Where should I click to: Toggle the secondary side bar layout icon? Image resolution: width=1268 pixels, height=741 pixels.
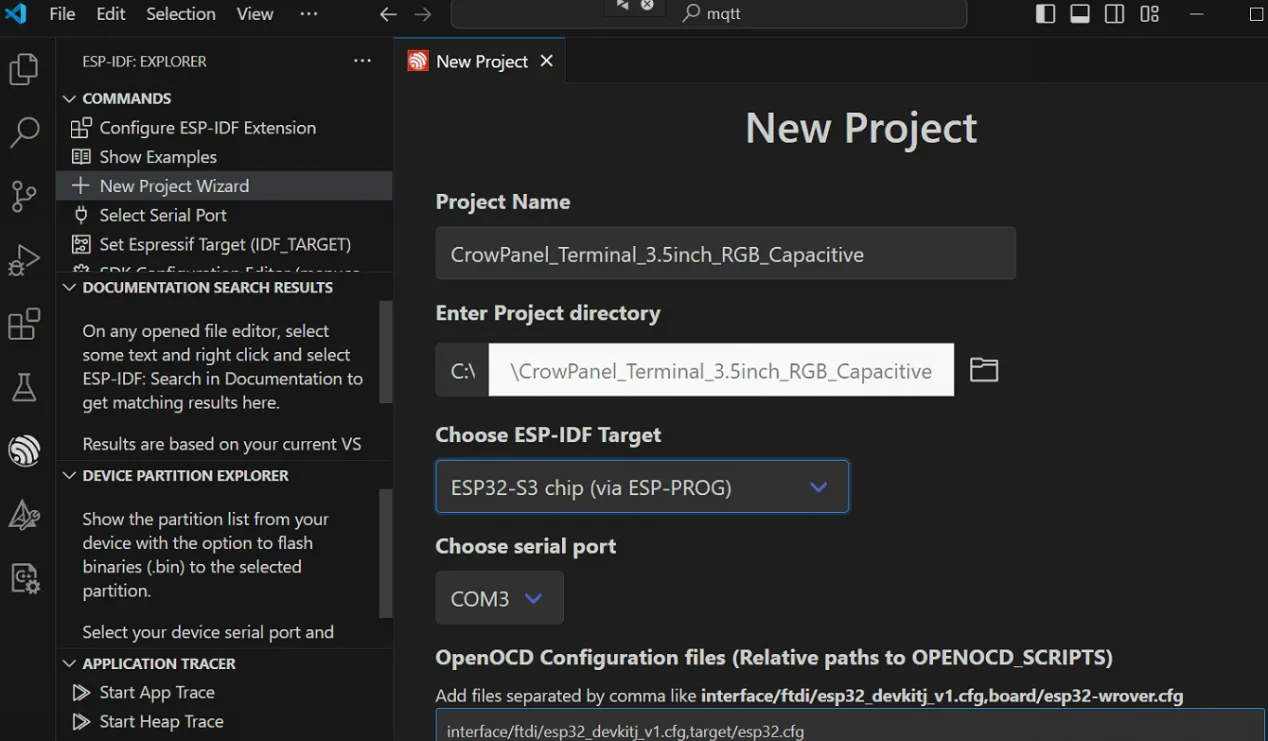point(1114,14)
